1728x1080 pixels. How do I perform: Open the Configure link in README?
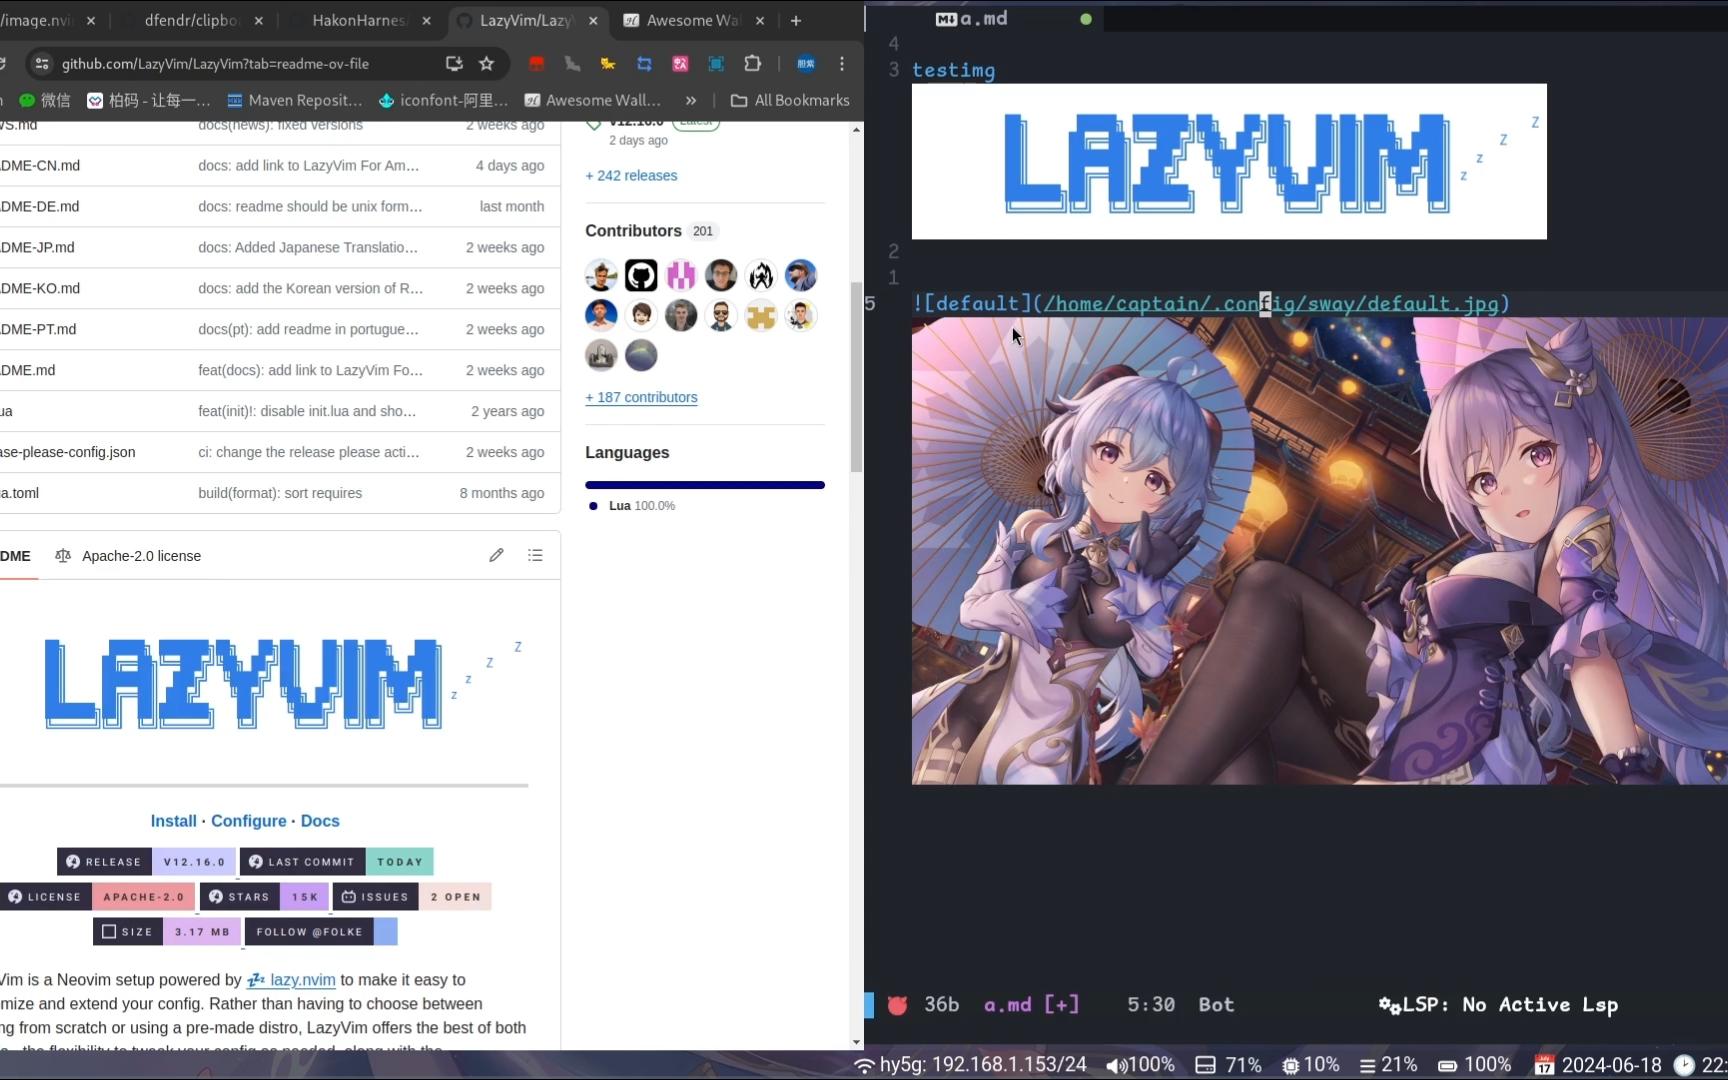[249, 821]
